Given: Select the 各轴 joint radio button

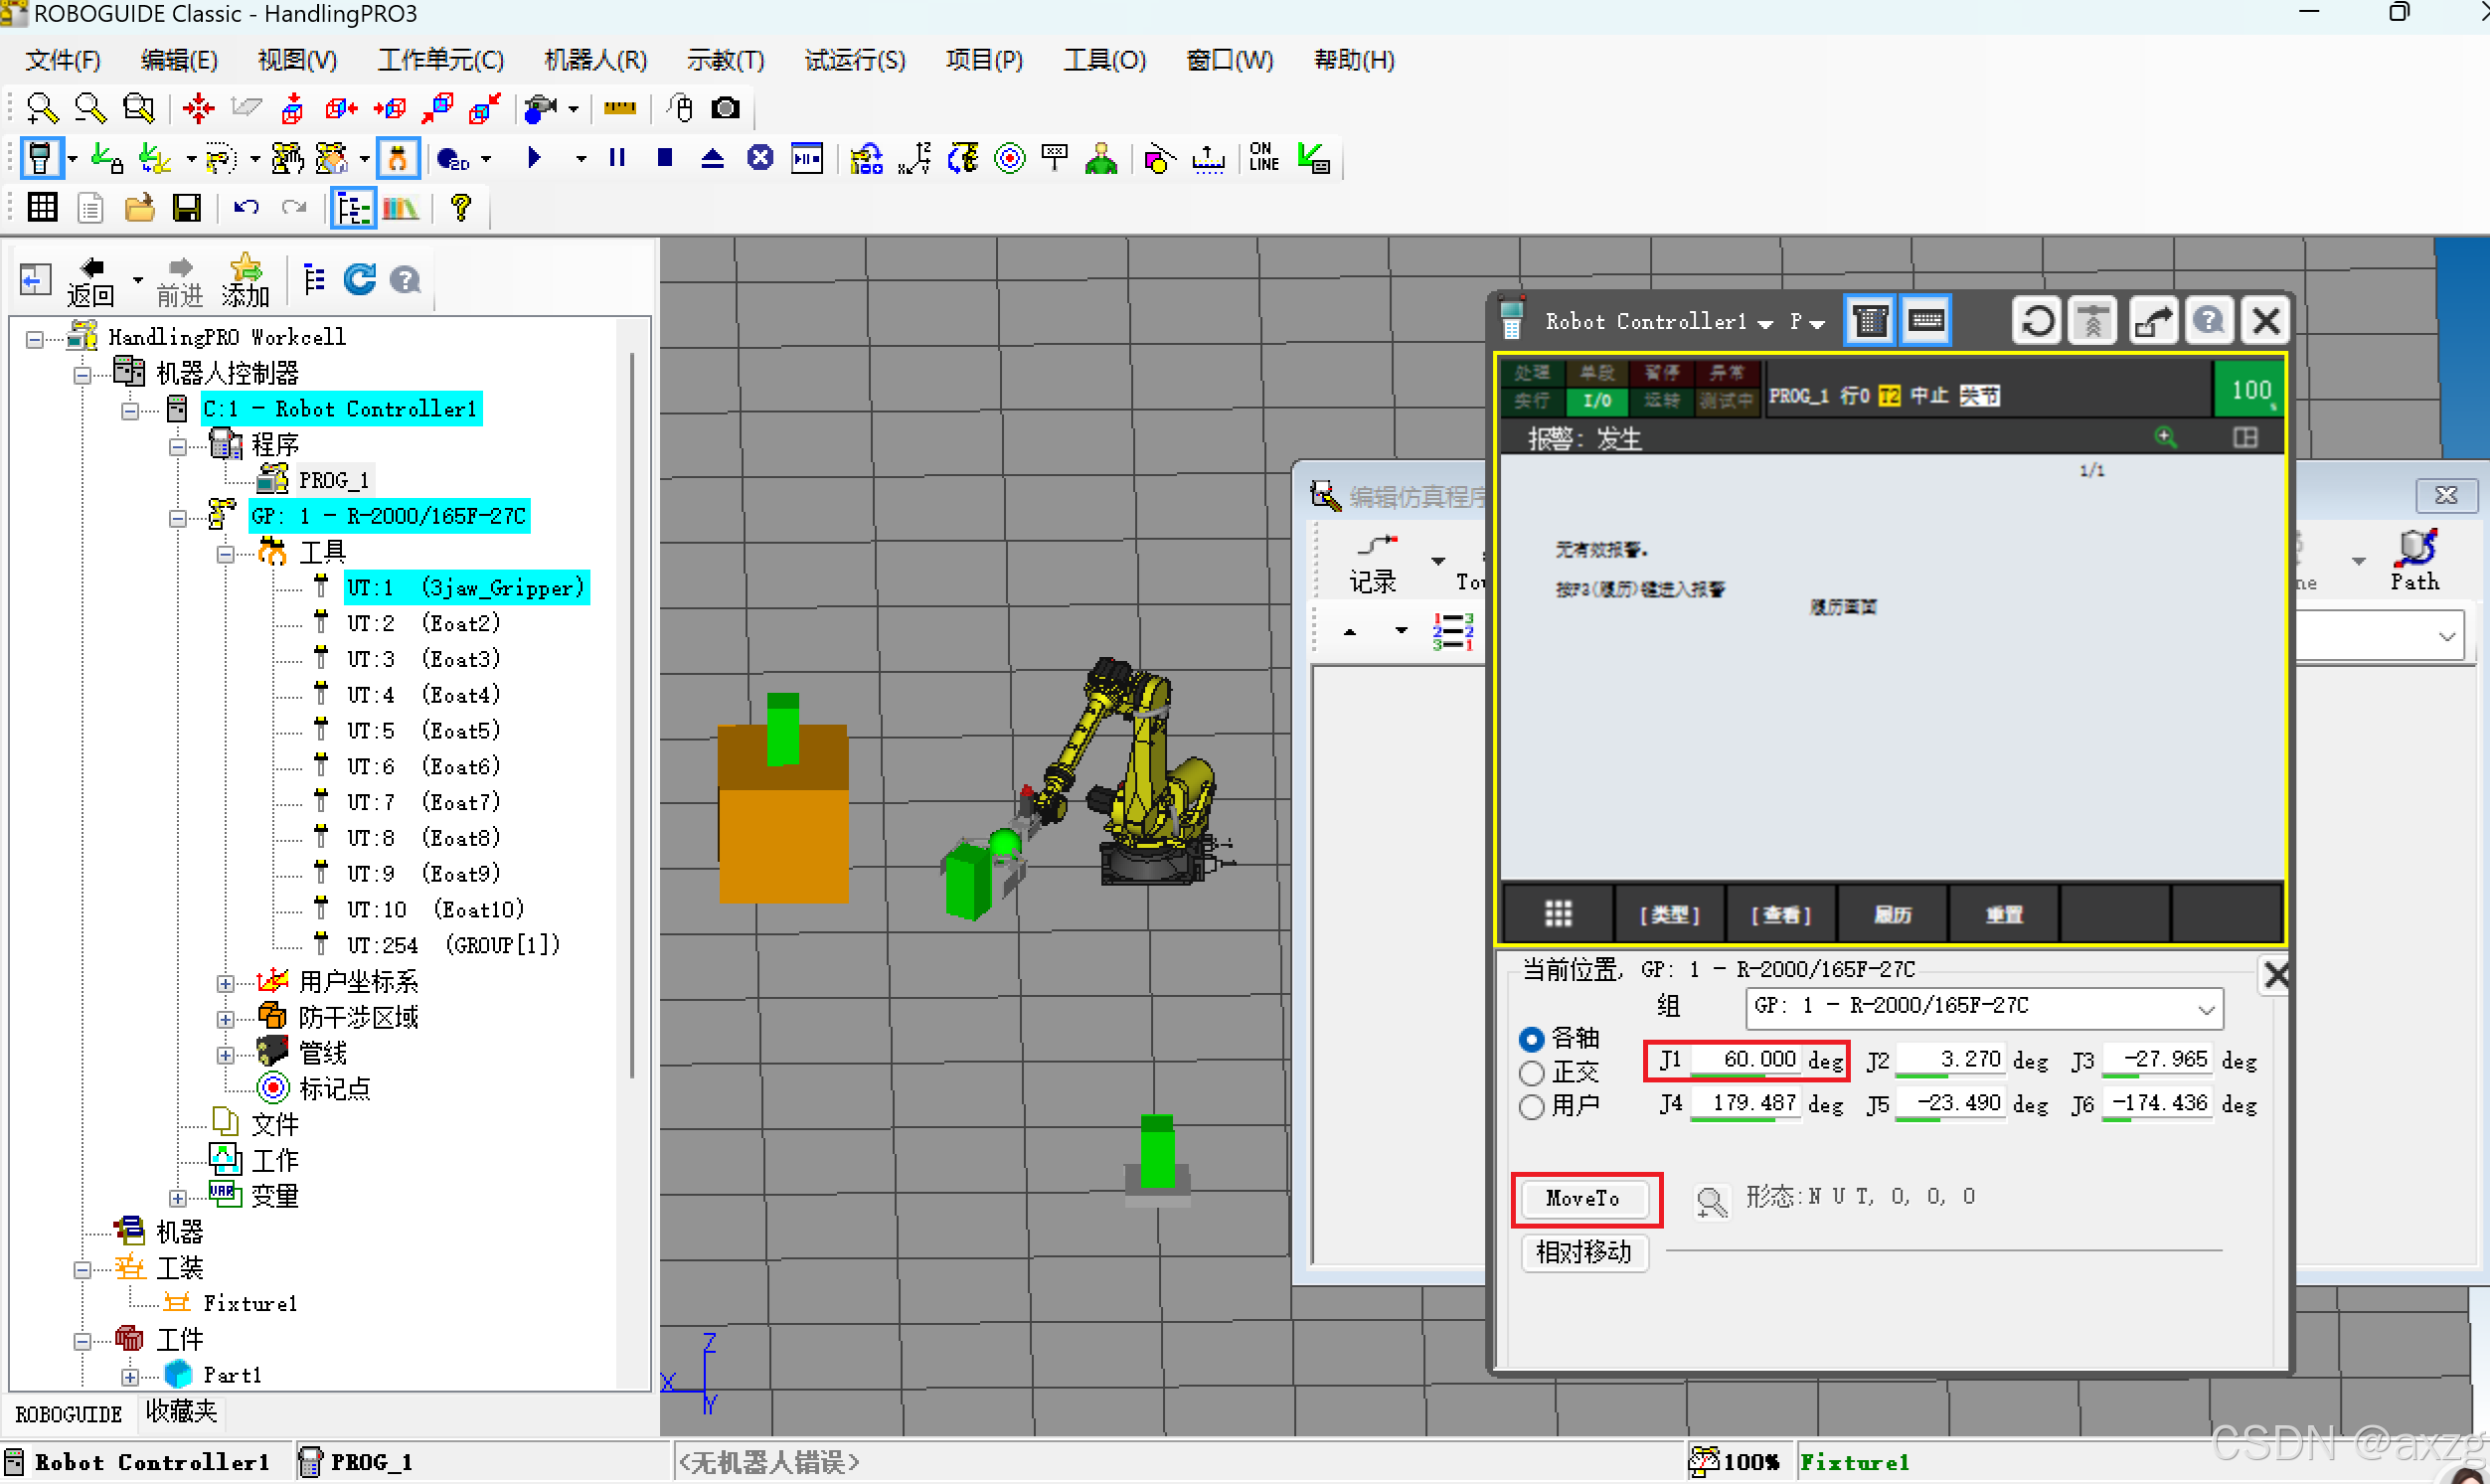Looking at the screenshot, I should point(1532,1039).
